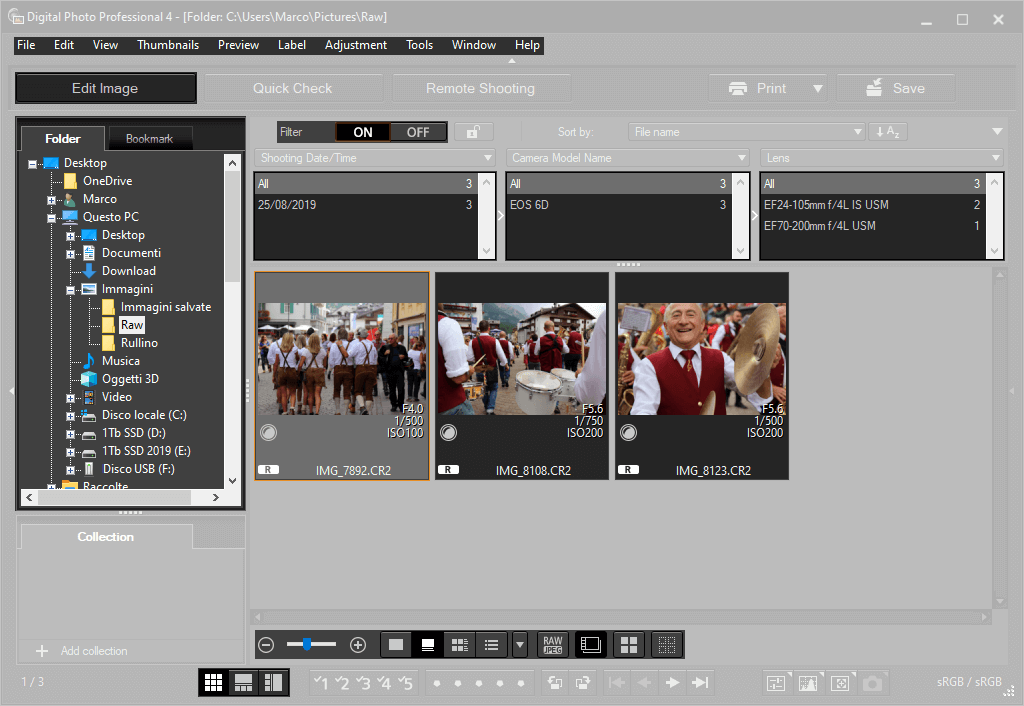
Task: Click Add collection
Action: pyautogui.click(x=82, y=651)
